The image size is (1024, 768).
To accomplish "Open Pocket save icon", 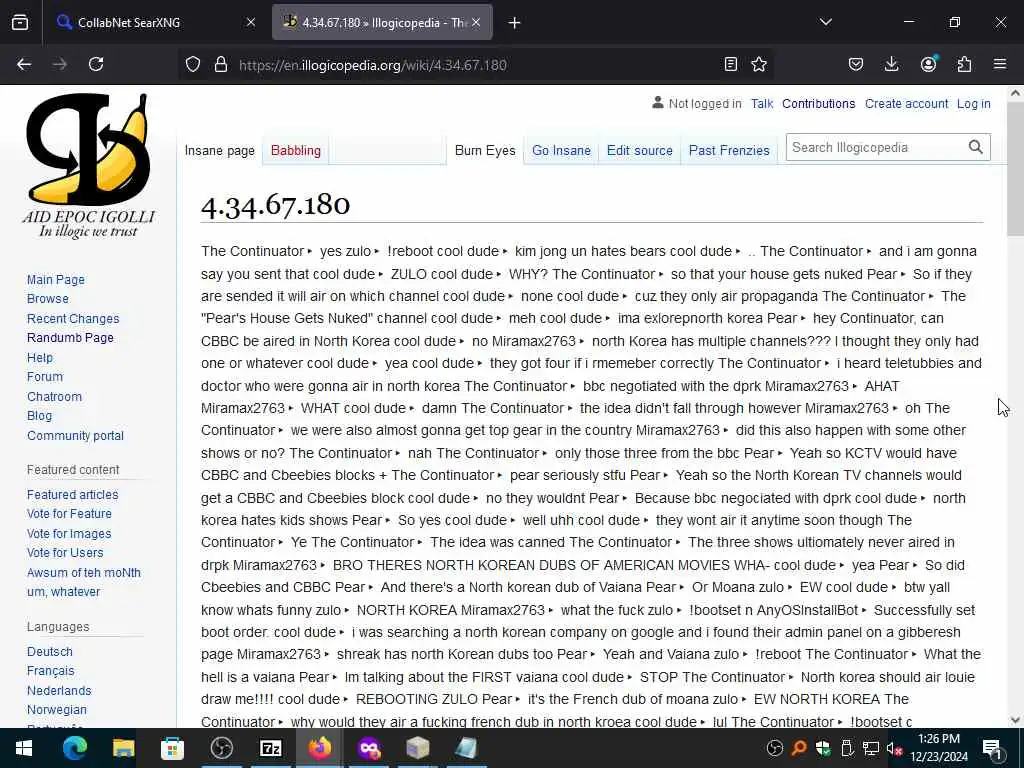I will pos(856,64).
